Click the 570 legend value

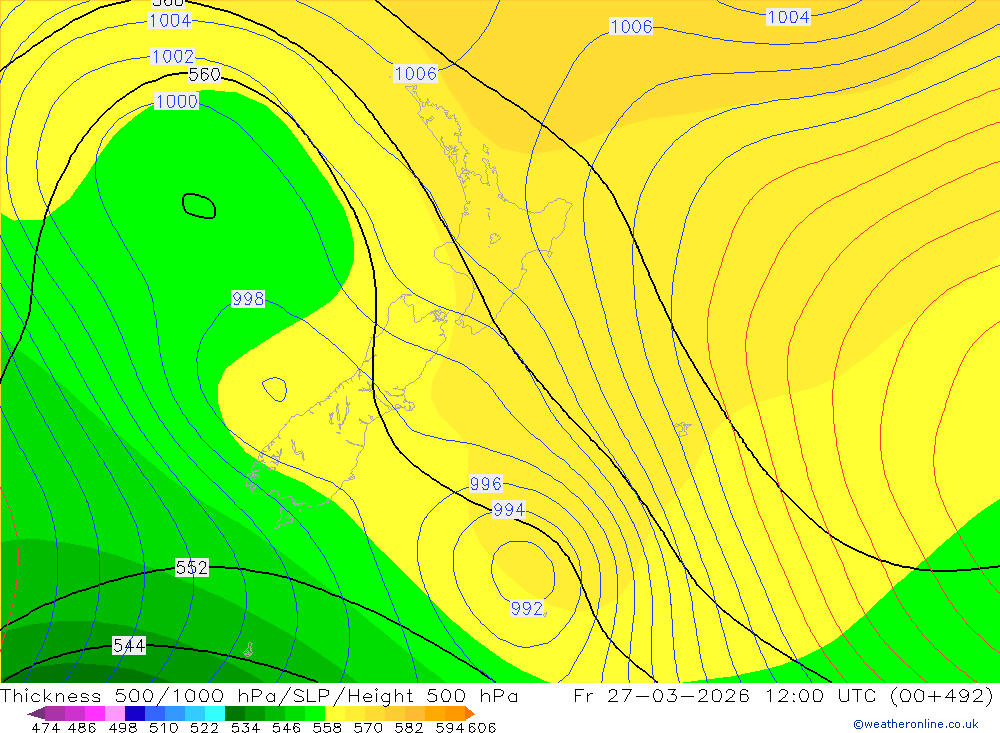[x=368, y=727]
